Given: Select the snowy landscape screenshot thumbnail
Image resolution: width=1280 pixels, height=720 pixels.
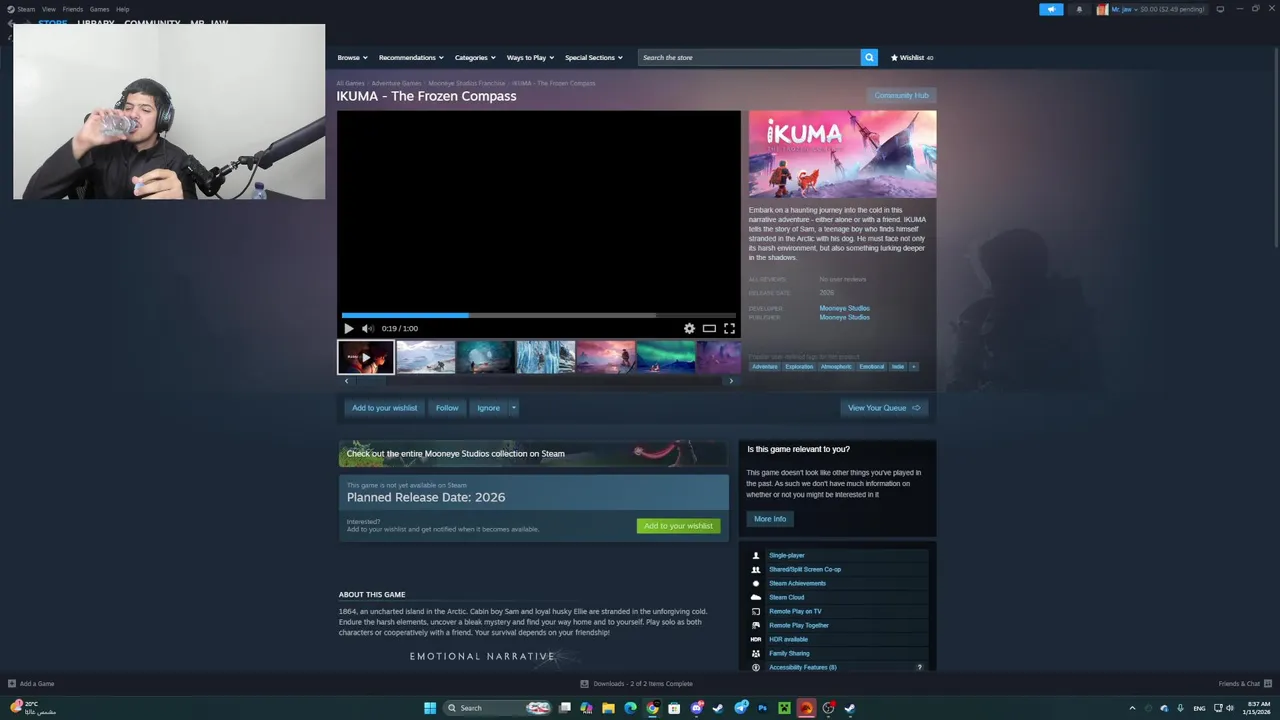Looking at the screenshot, I should point(425,357).
